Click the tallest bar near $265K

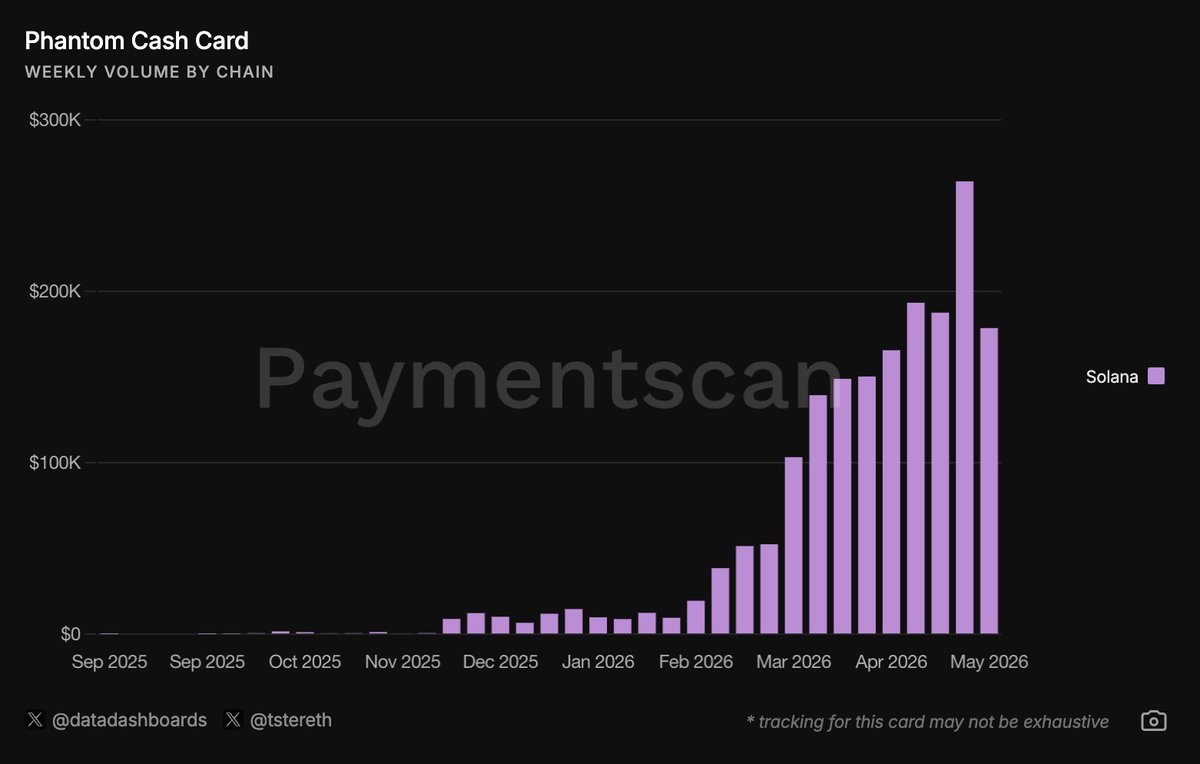(964, 407)
